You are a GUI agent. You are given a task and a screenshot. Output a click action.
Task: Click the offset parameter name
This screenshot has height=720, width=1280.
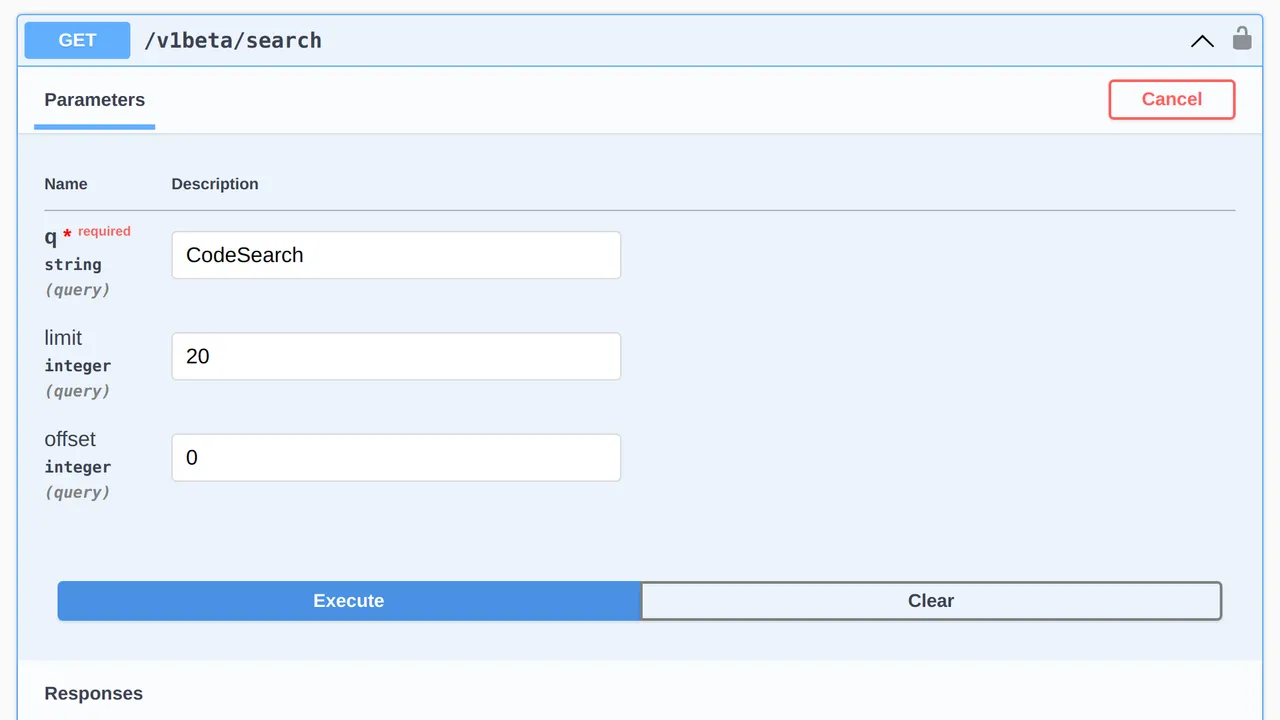70,439
